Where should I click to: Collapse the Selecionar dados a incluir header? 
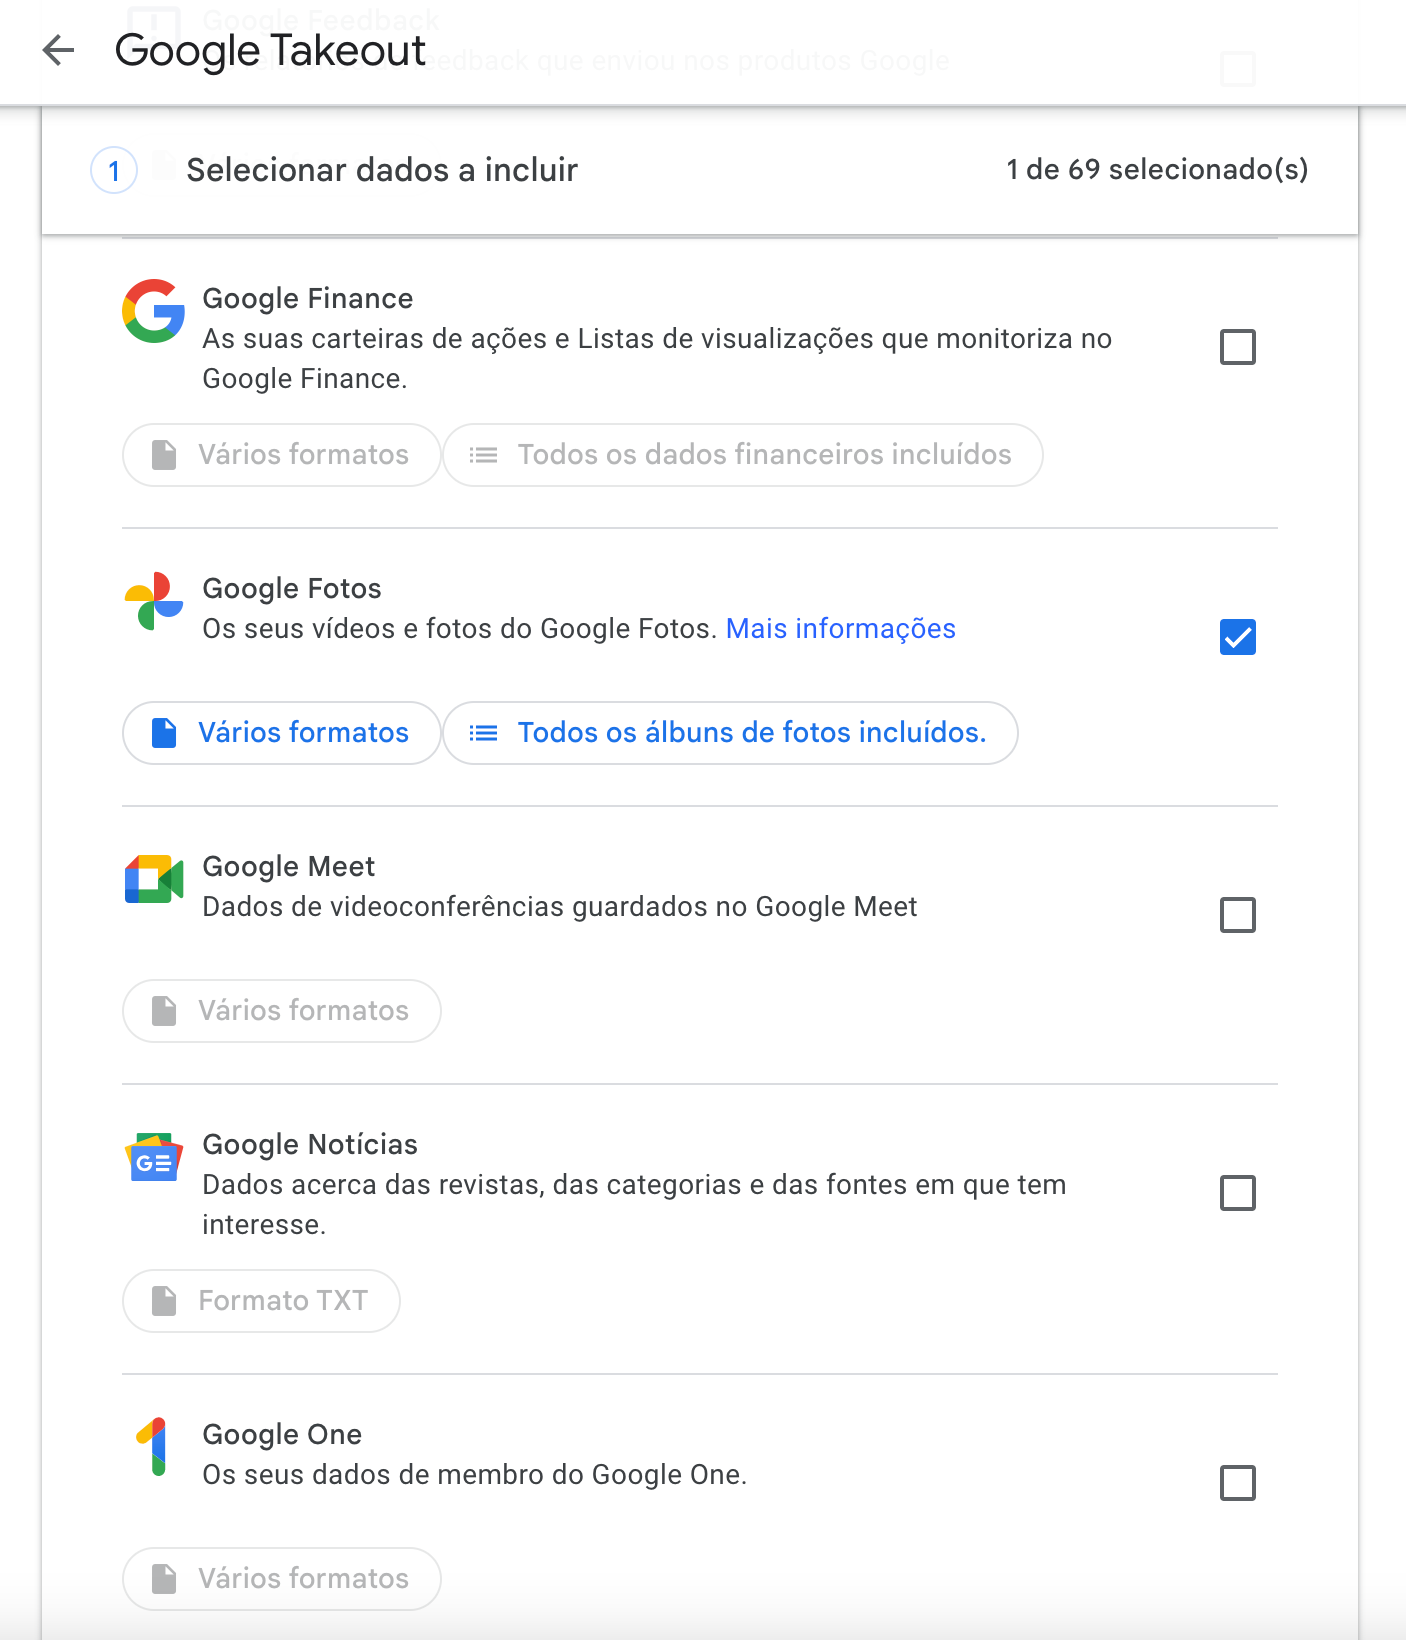click(700, 170)
